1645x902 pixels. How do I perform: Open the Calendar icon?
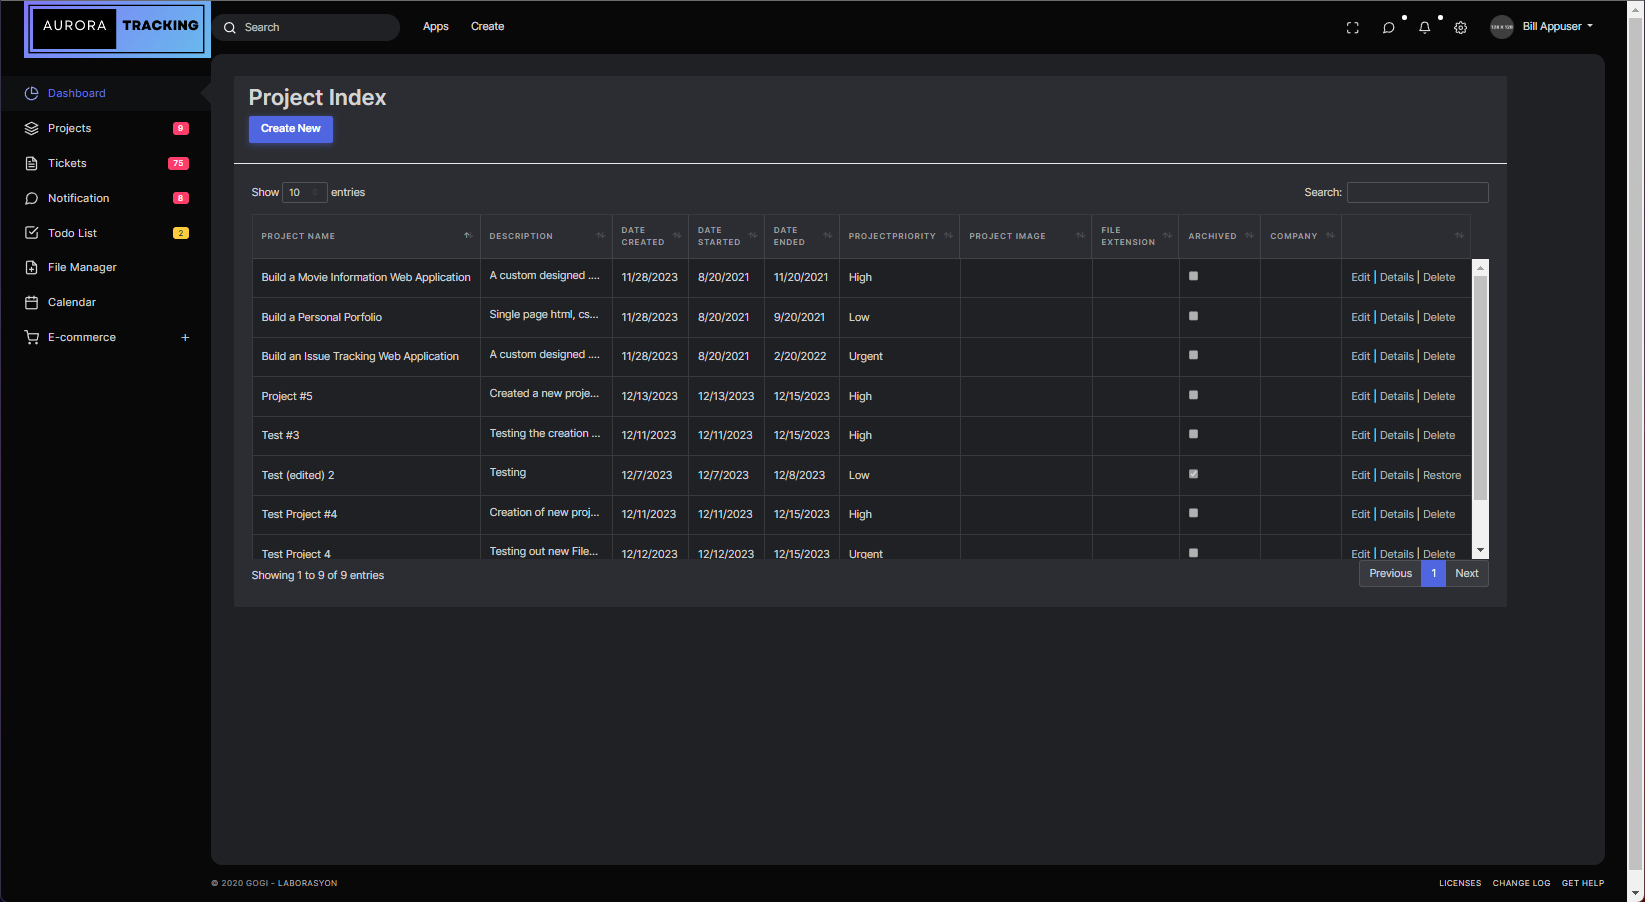pos(31,302)
